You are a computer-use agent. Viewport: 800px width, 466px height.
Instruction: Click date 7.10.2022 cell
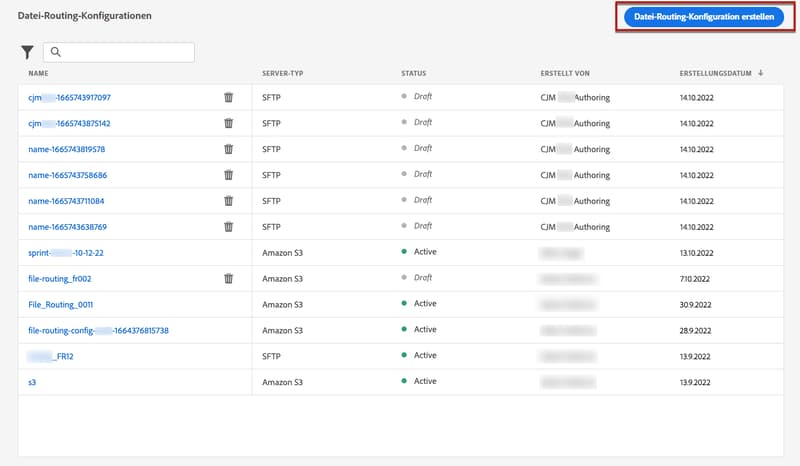[x=694, y=279]
